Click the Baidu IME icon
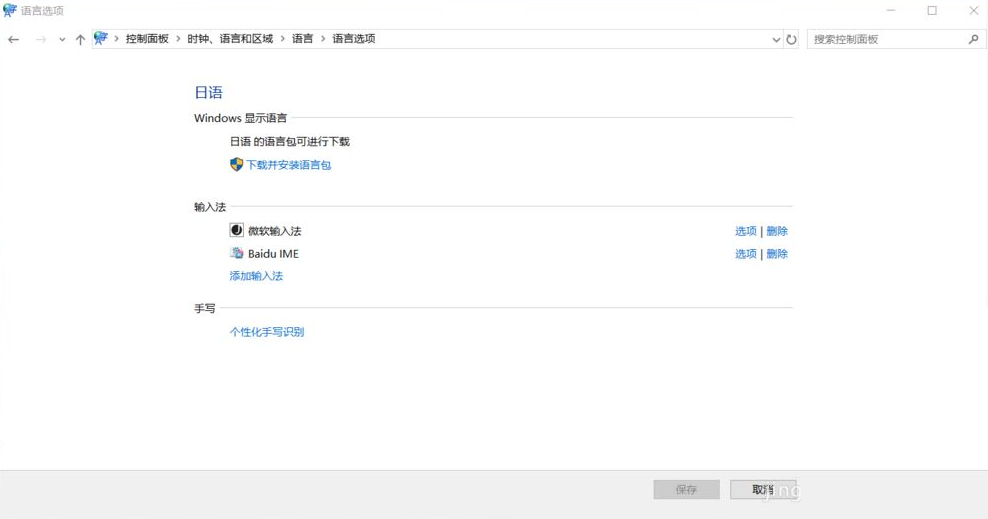Screen dimensions: 988x519 [x=237, y=253]
